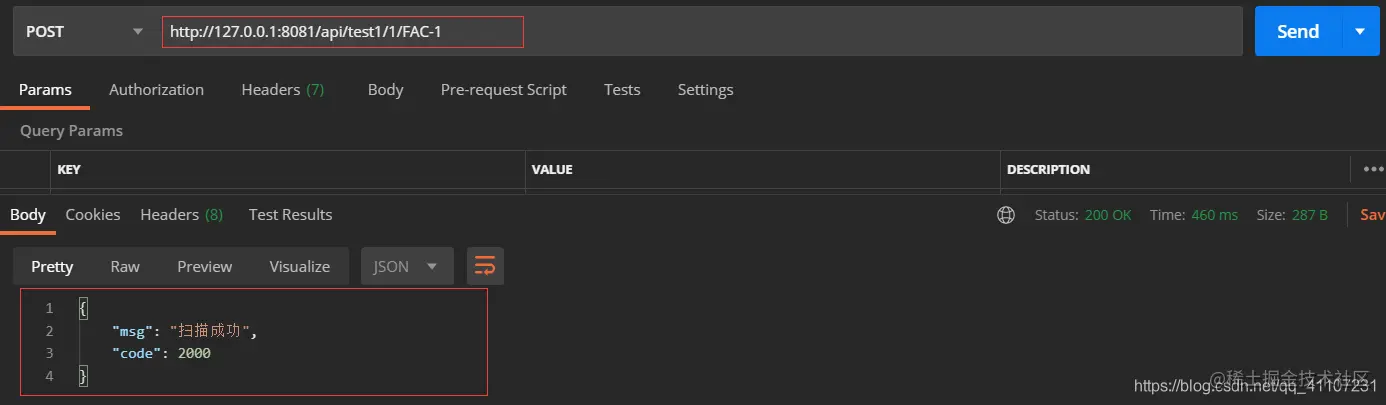Open the POST method dropdown

[84, 32]
